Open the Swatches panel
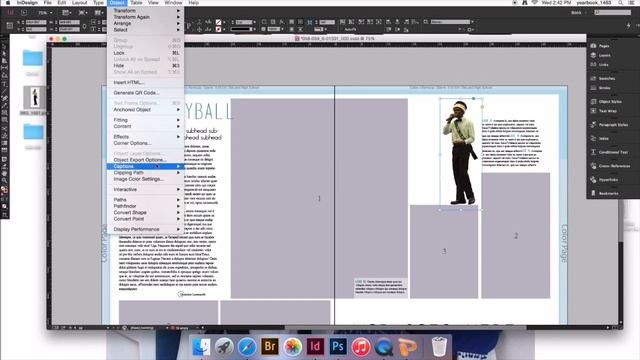640x360 pixels. pos(603,78)
